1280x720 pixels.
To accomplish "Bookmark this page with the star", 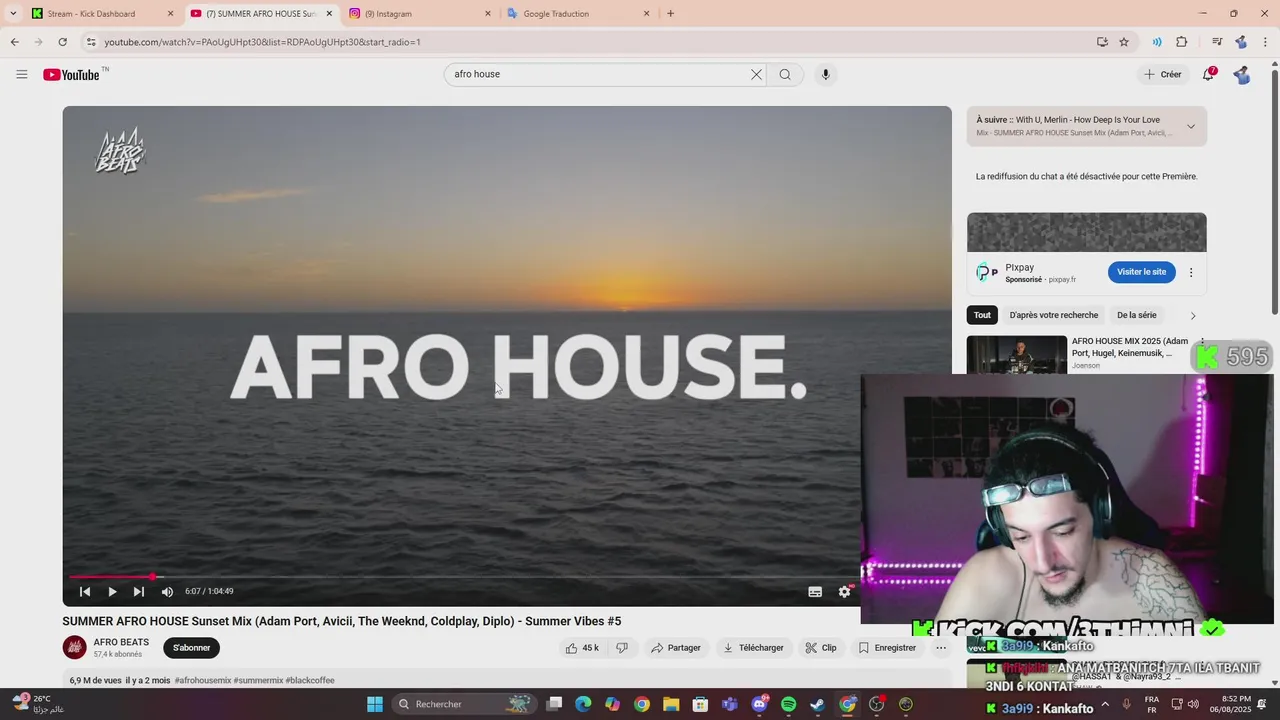I will [1124, 42].
